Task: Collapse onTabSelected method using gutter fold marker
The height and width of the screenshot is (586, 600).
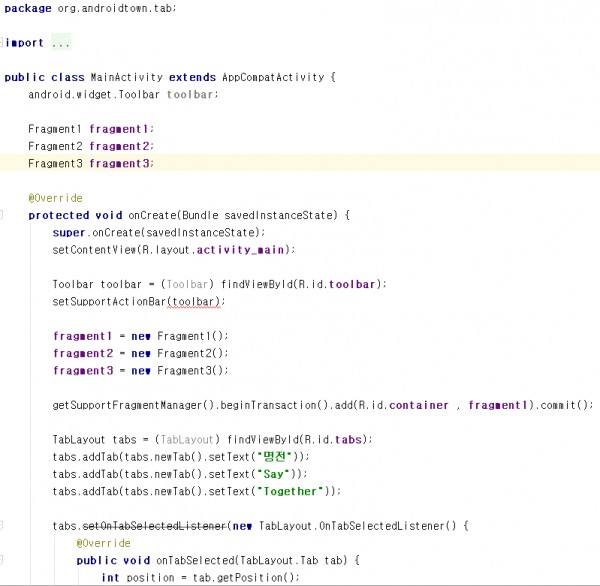Action: click(x=1, y=560)
